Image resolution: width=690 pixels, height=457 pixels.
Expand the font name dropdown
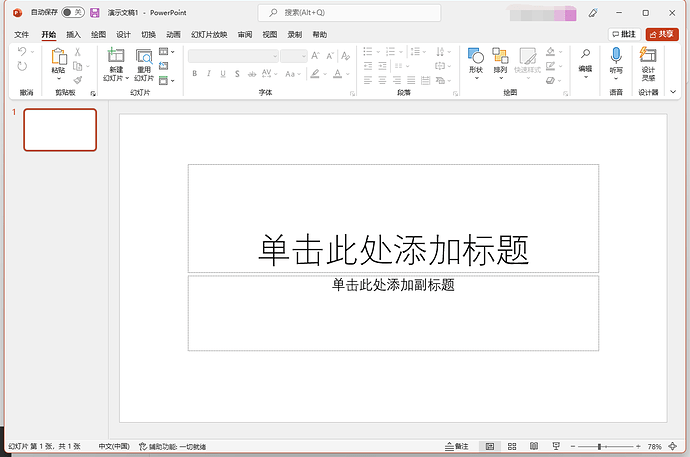[x=275, y=57]
